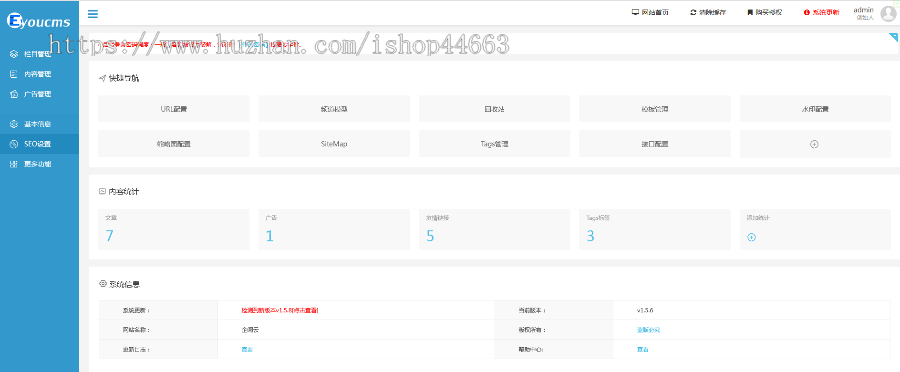This screenshot has height=372, width=900.
Task: Open 内容管理 (content management) in sidebar
Action: 39,74
